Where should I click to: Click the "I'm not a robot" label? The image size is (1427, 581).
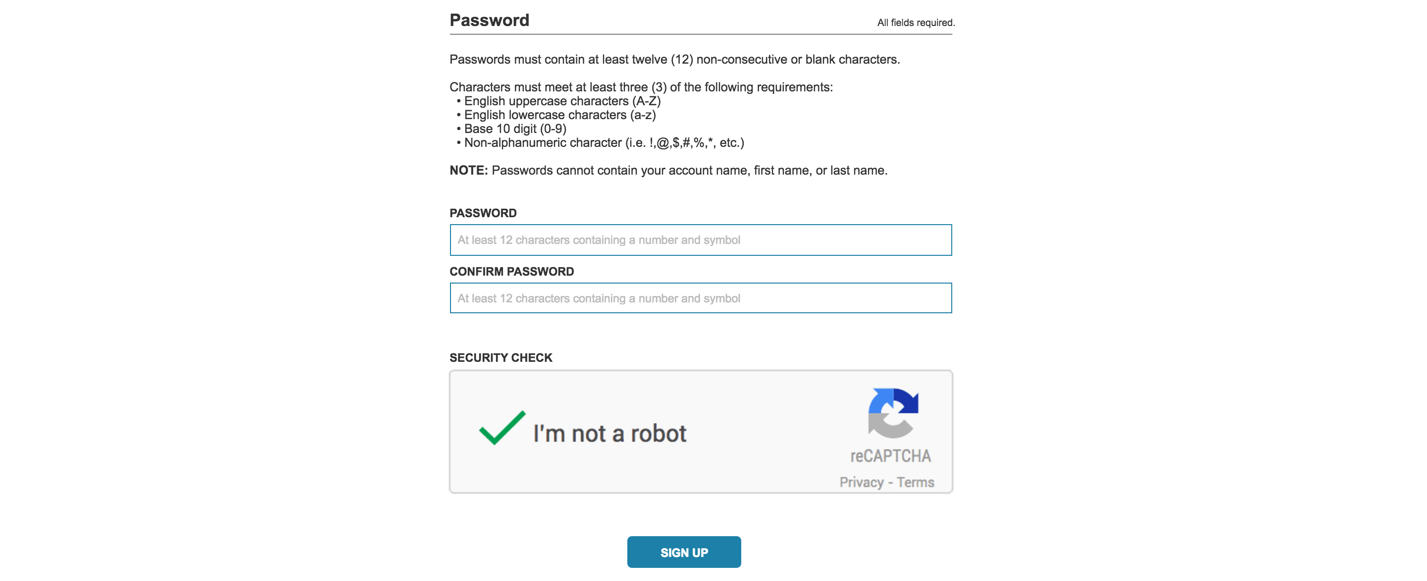[x=609, y=434]
